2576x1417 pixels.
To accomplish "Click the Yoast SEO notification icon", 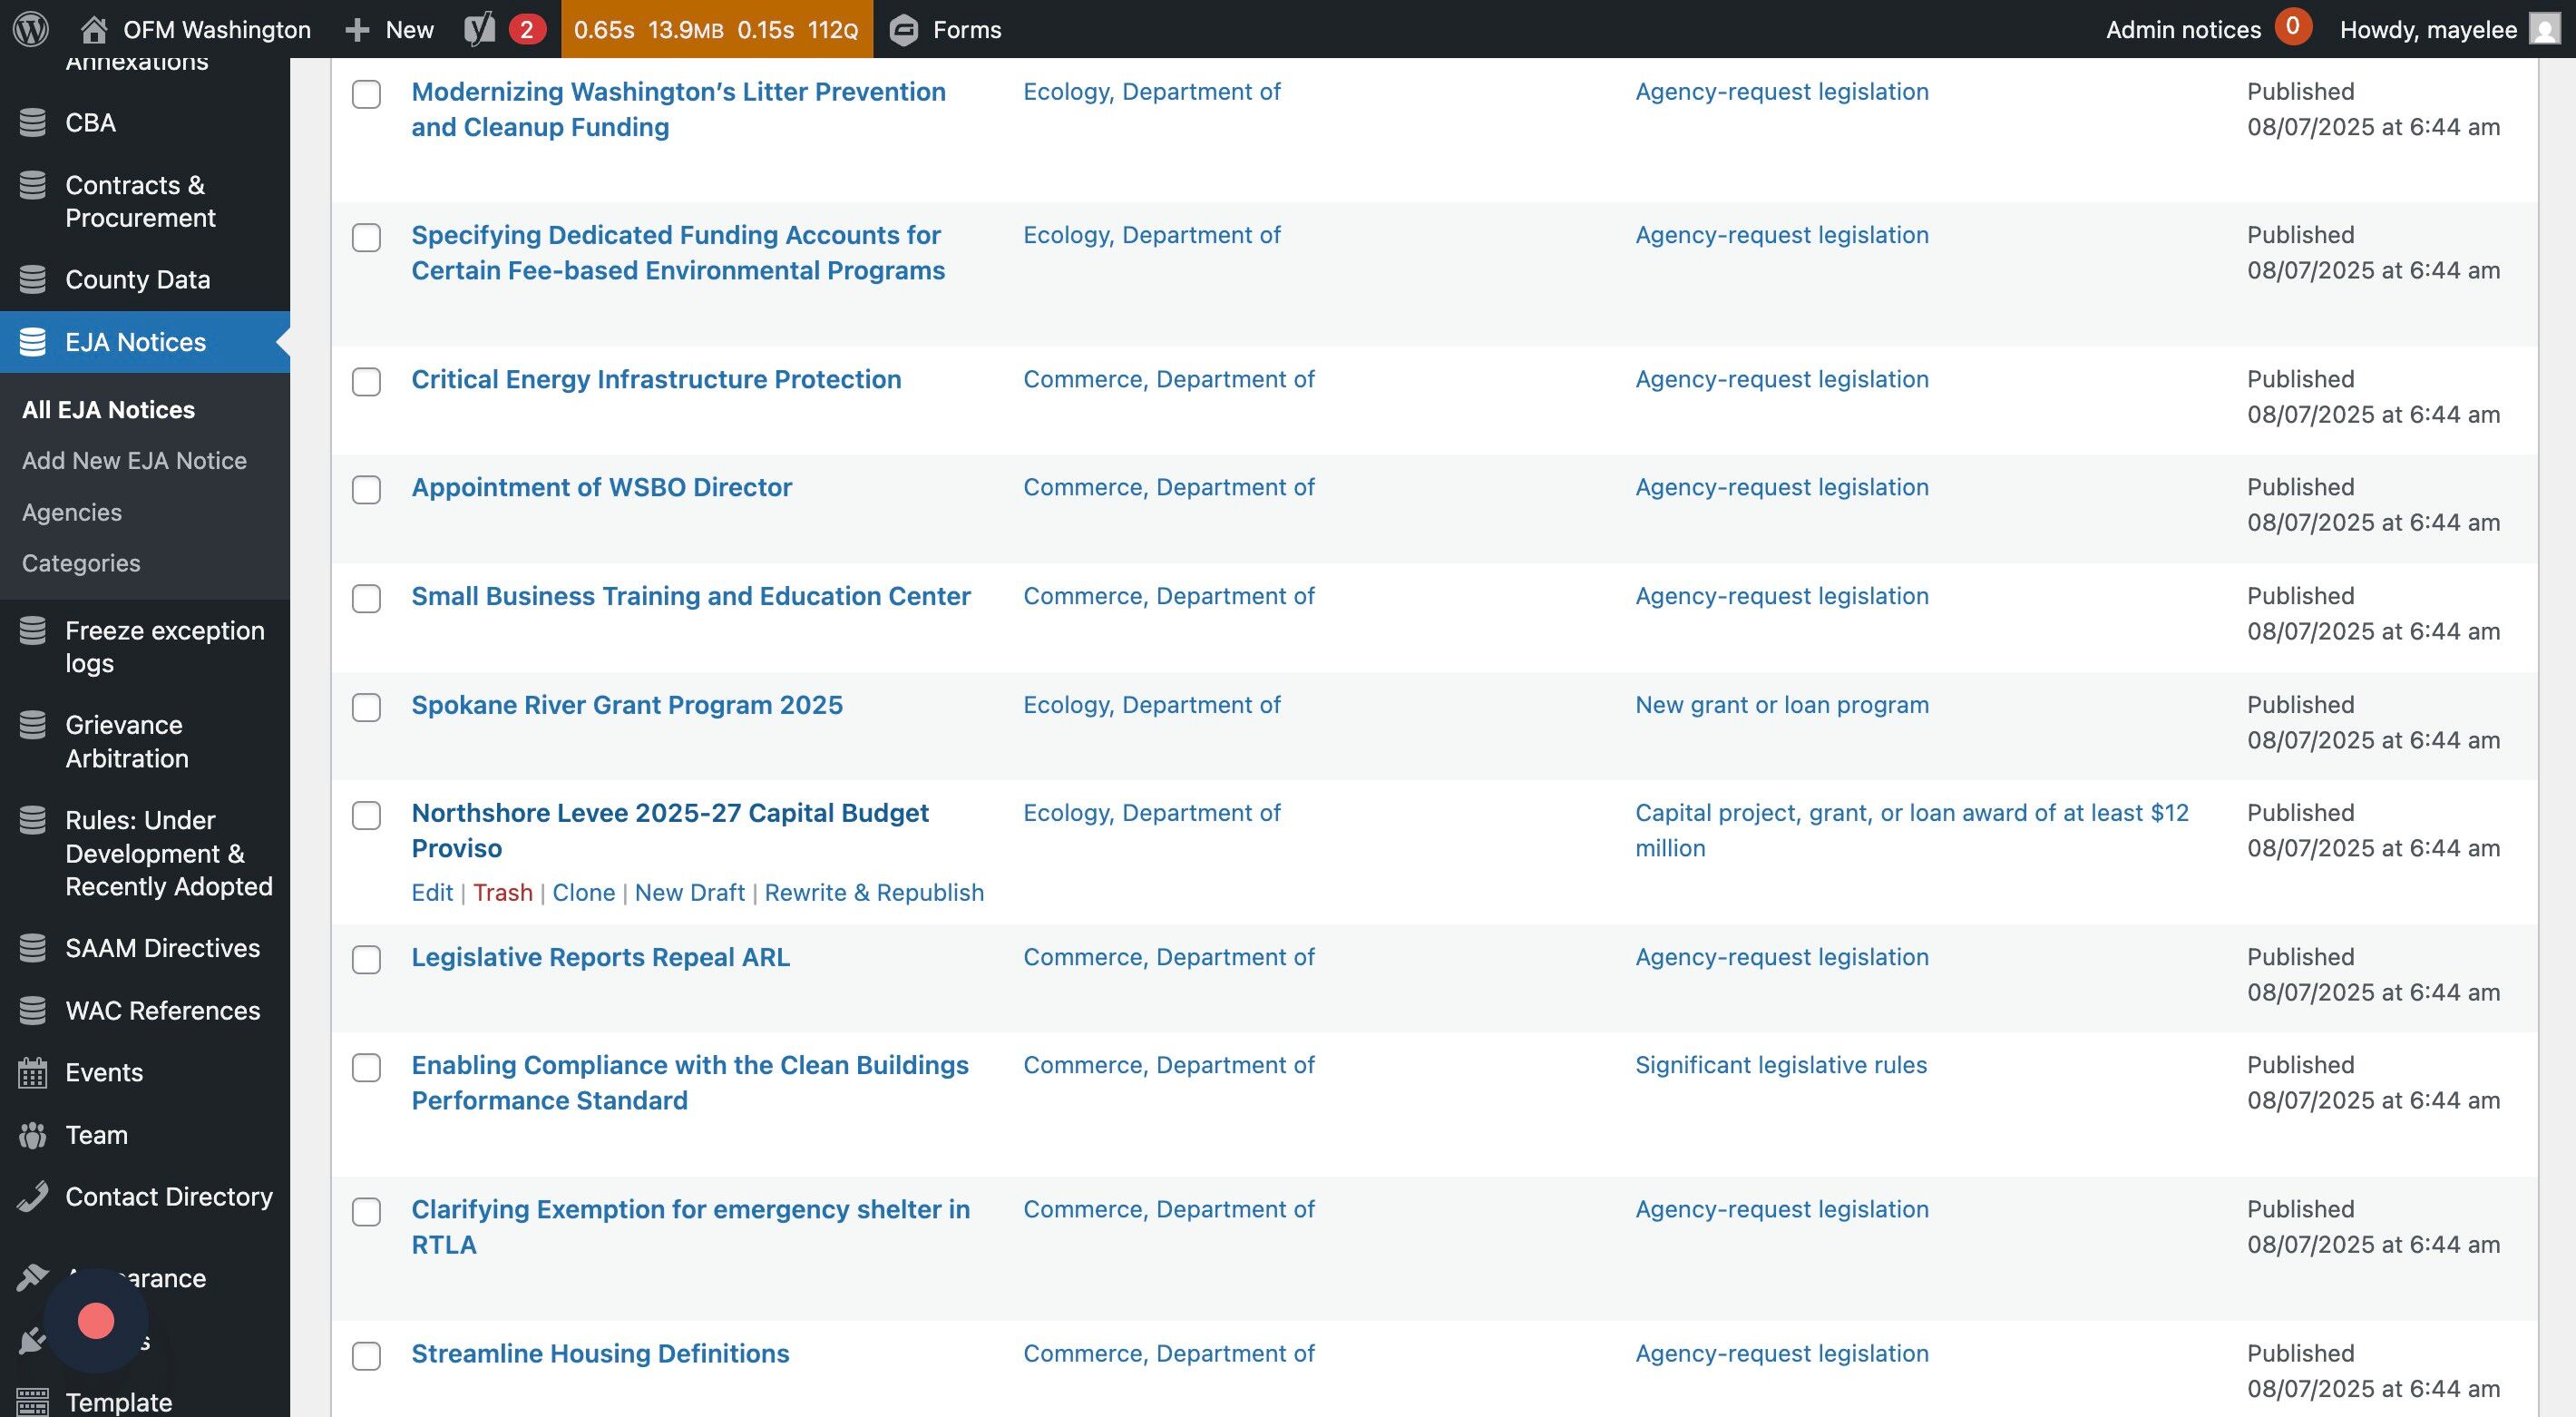I will (480, 29).
